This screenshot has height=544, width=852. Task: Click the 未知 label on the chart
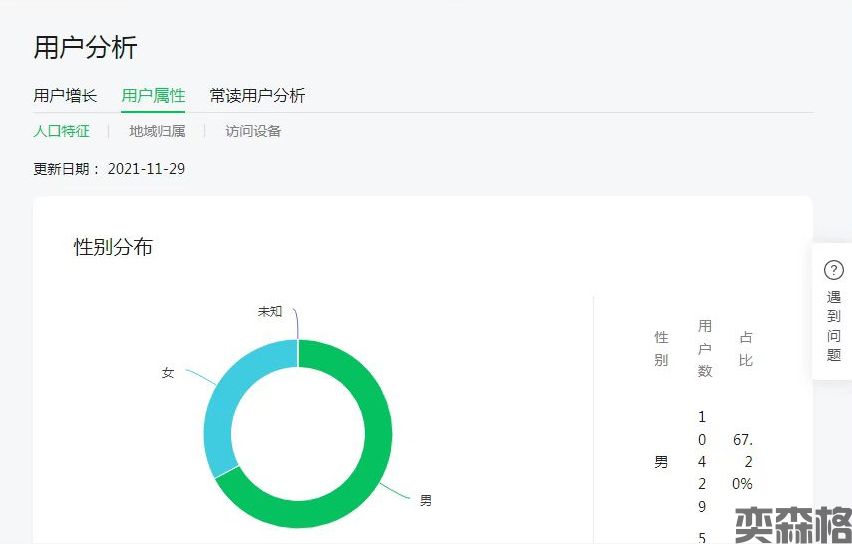point(270,311)
